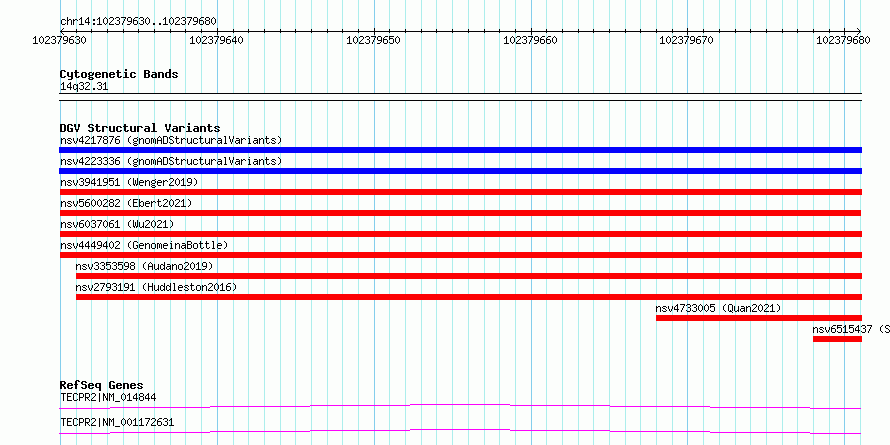The width and height of the screenshot is (890, 445).
Task: Select the RefSeq Genes track title
Action: (102, 385)
